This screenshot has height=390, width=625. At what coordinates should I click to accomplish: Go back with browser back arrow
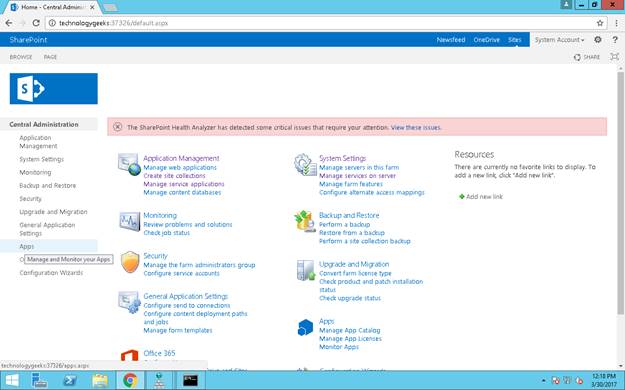click(x=9, y=23)
